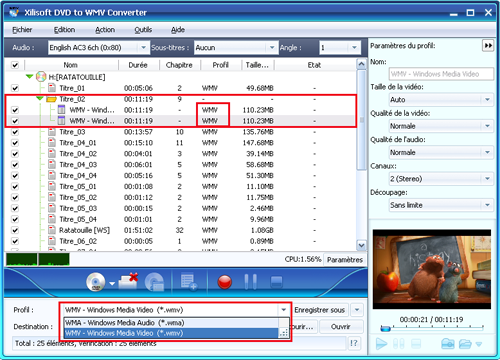Image resolution: width=500 pixels, height=360 pixels.
Task: Uncheck Titre_05_01 checkbox
Action: tap(15, 186)
